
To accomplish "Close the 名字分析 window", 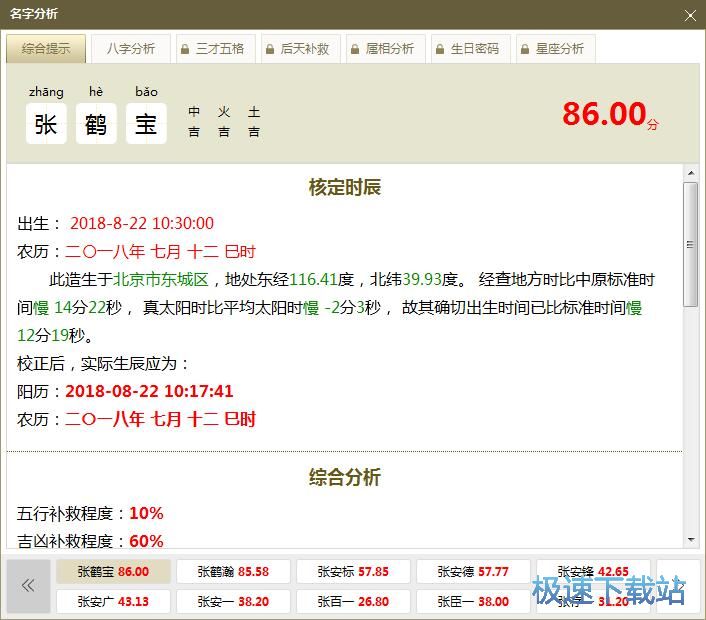I will tap(690, 15).
